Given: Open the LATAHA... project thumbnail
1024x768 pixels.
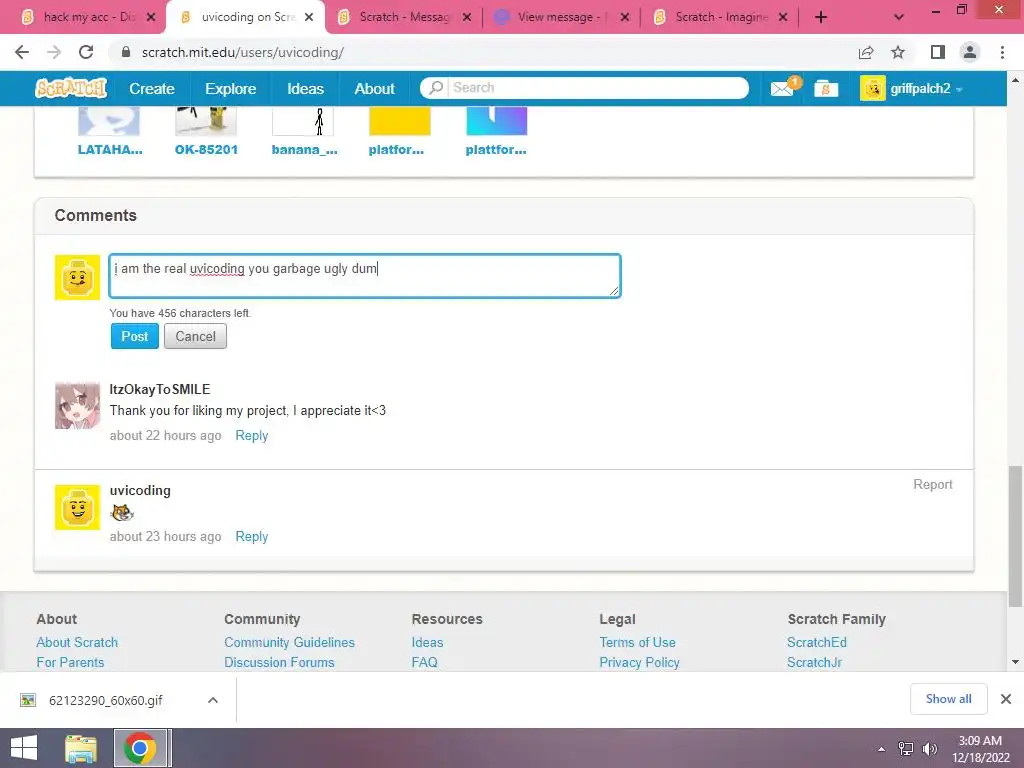Looking at the screenshot, I should click(108, 121).
